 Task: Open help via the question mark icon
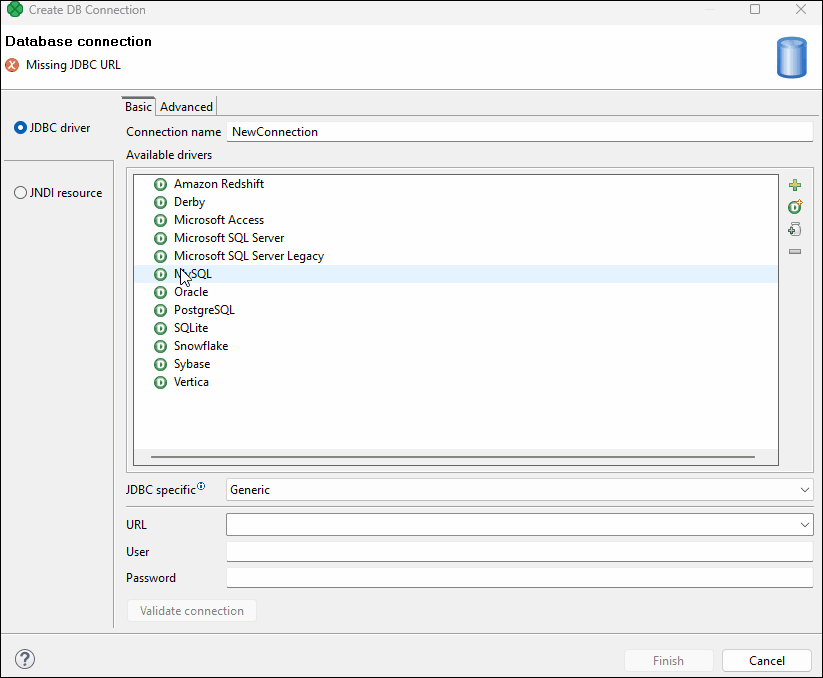tap(24, 659)
